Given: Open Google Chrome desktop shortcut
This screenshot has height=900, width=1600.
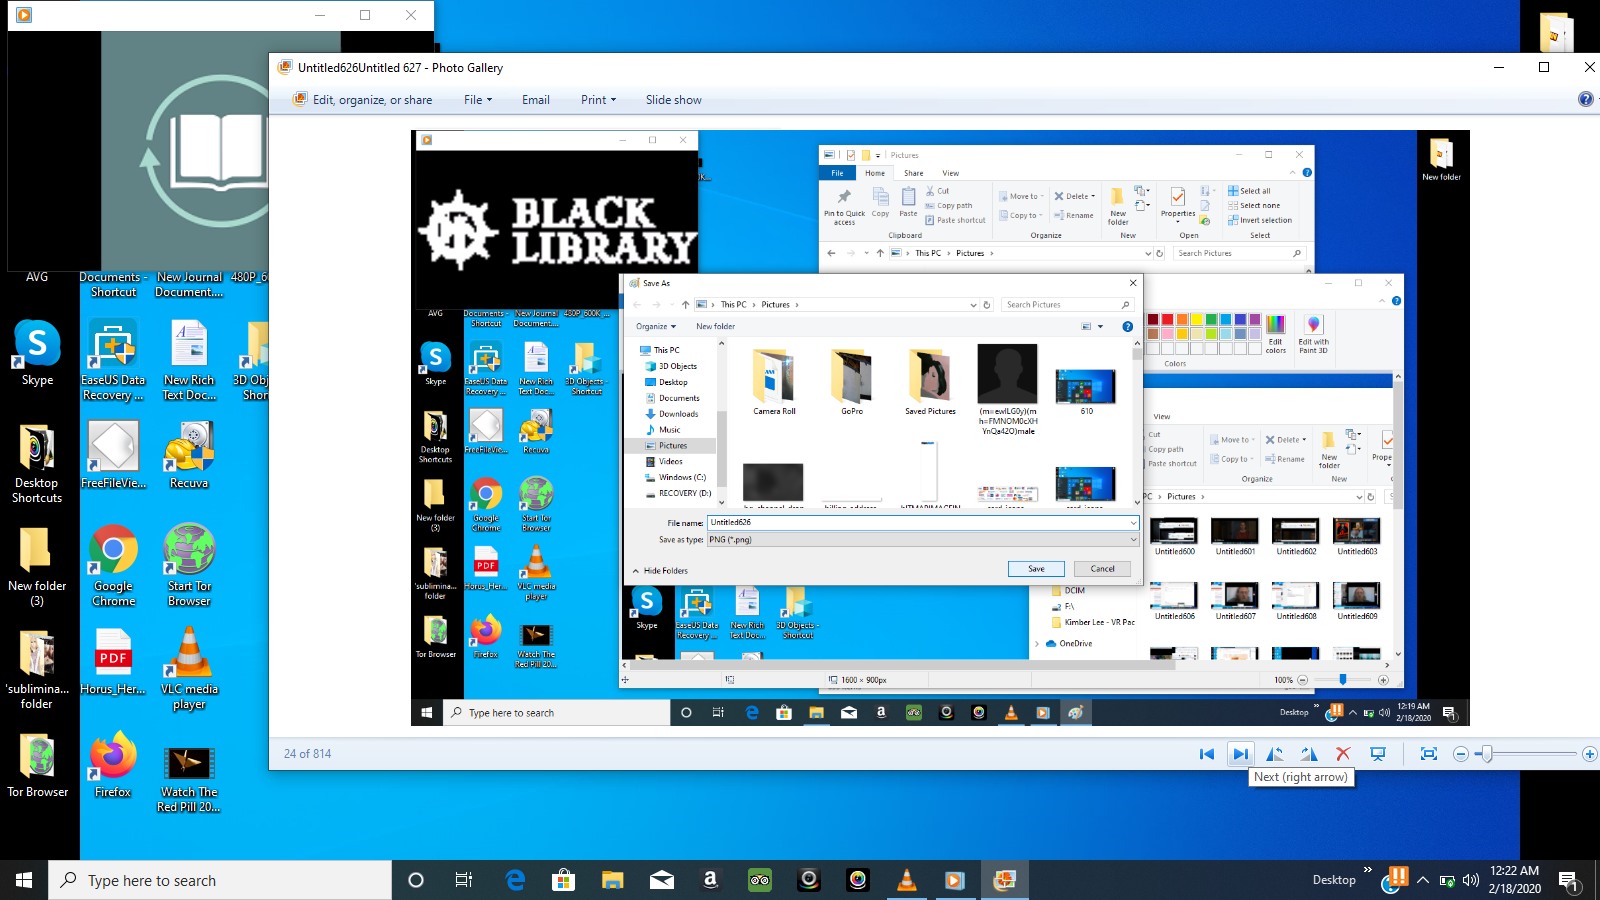Looking at the screenshot, I should pos(113,565).
